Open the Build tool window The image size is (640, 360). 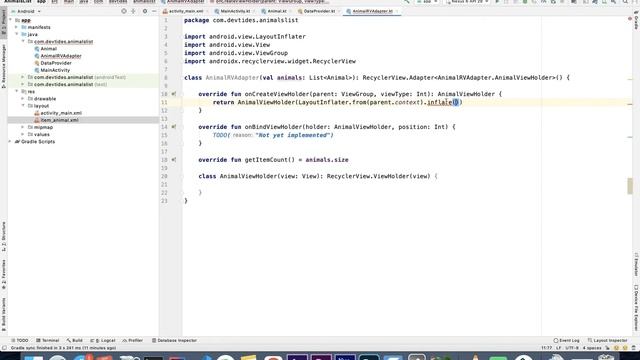[x=75, y=340]
